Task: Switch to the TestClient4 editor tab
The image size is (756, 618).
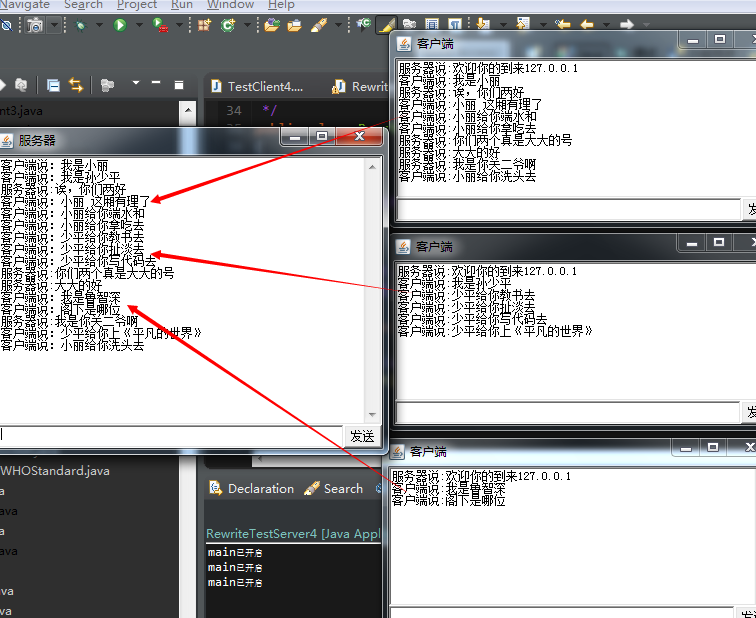Action: [x=262, y=87]
